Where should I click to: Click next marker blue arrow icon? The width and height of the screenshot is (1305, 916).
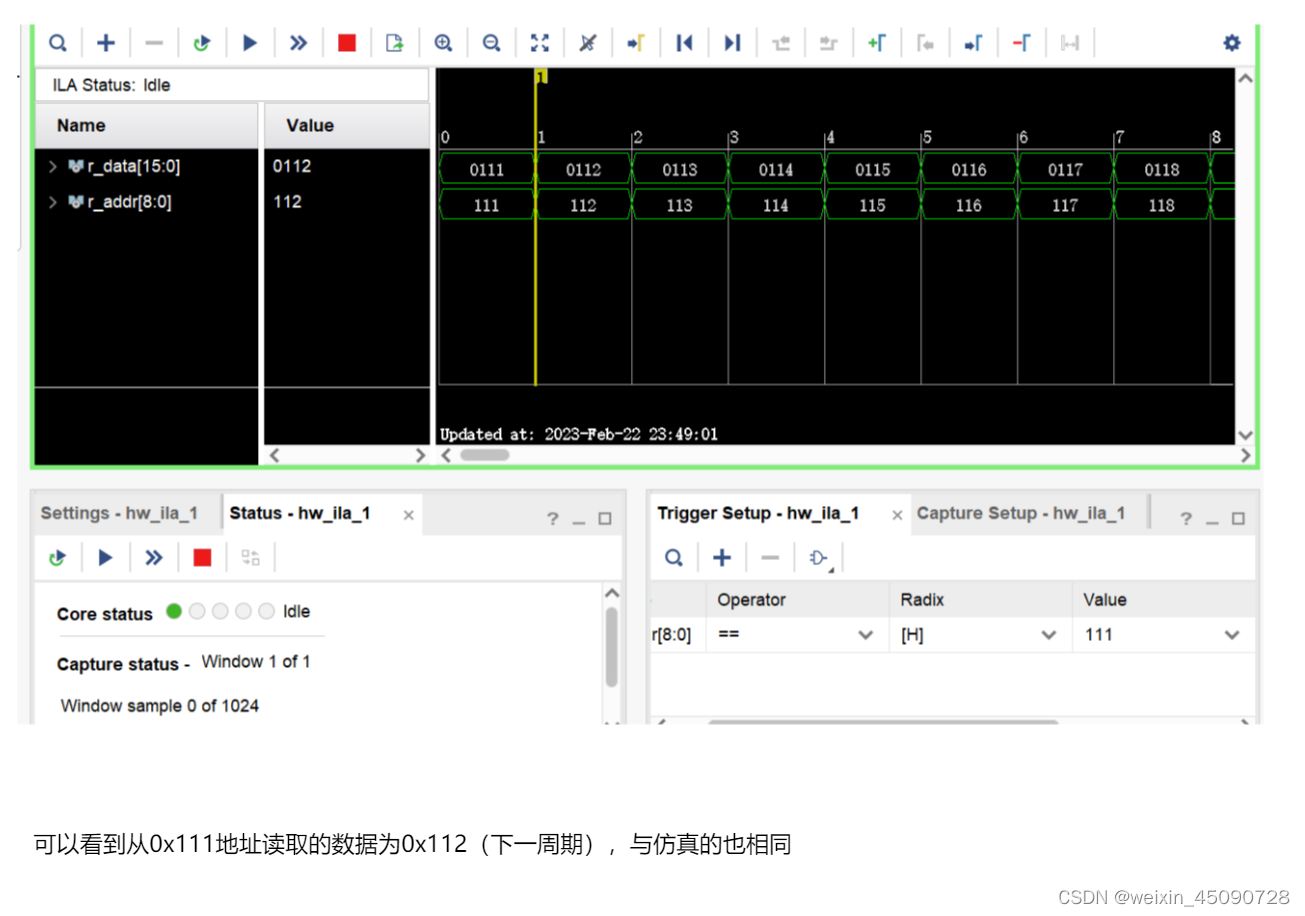tap(973, 43)
